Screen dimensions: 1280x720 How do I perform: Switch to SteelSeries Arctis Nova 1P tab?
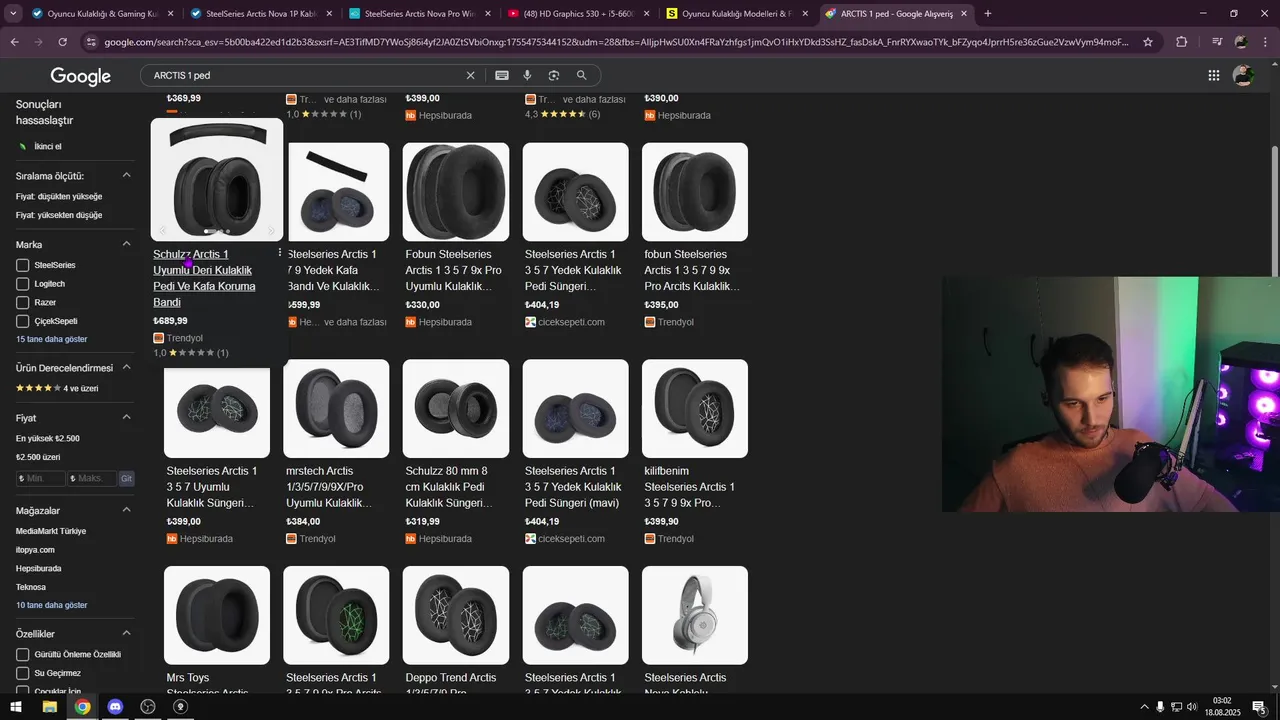(x=262, y=14)
